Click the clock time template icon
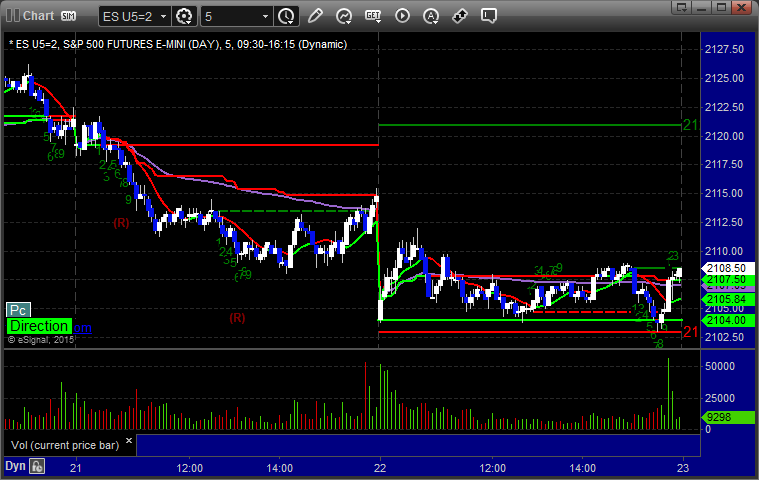The height and width of the screenshot is (480, 759). (x=287, y=16)
